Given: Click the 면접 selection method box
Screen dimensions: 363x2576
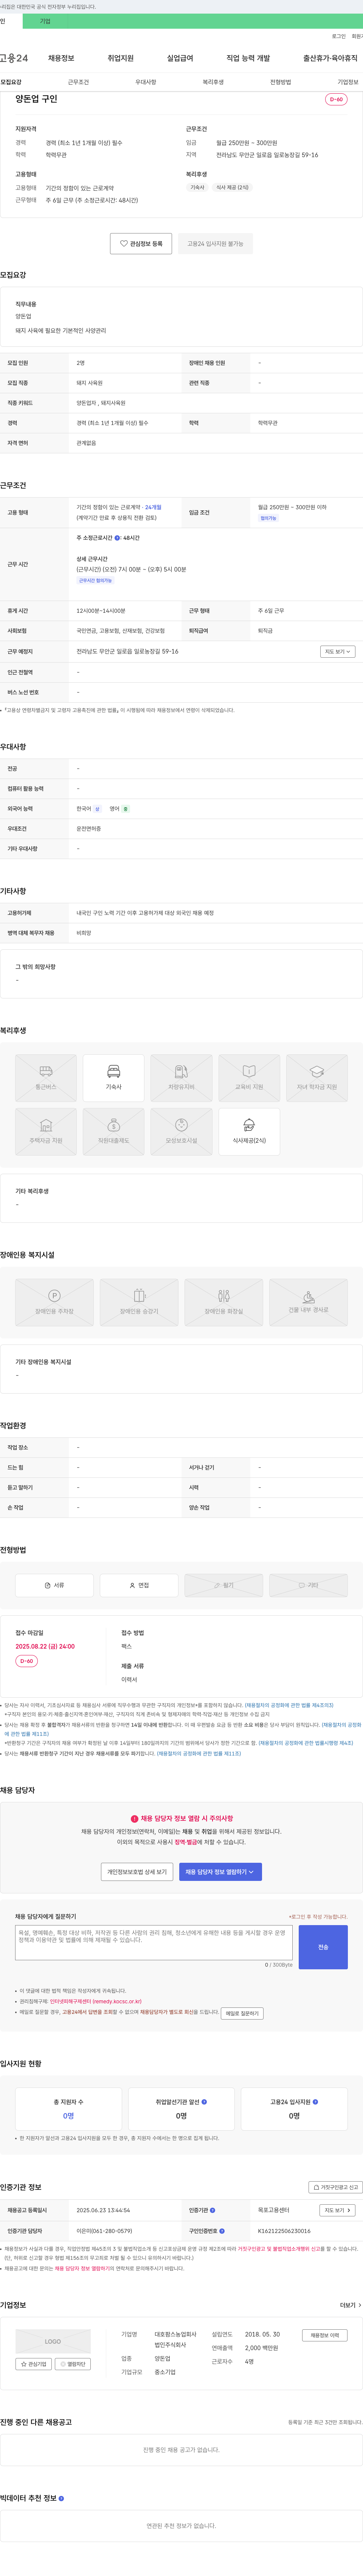Looking at the screenshot, I should coord(139,1585).
